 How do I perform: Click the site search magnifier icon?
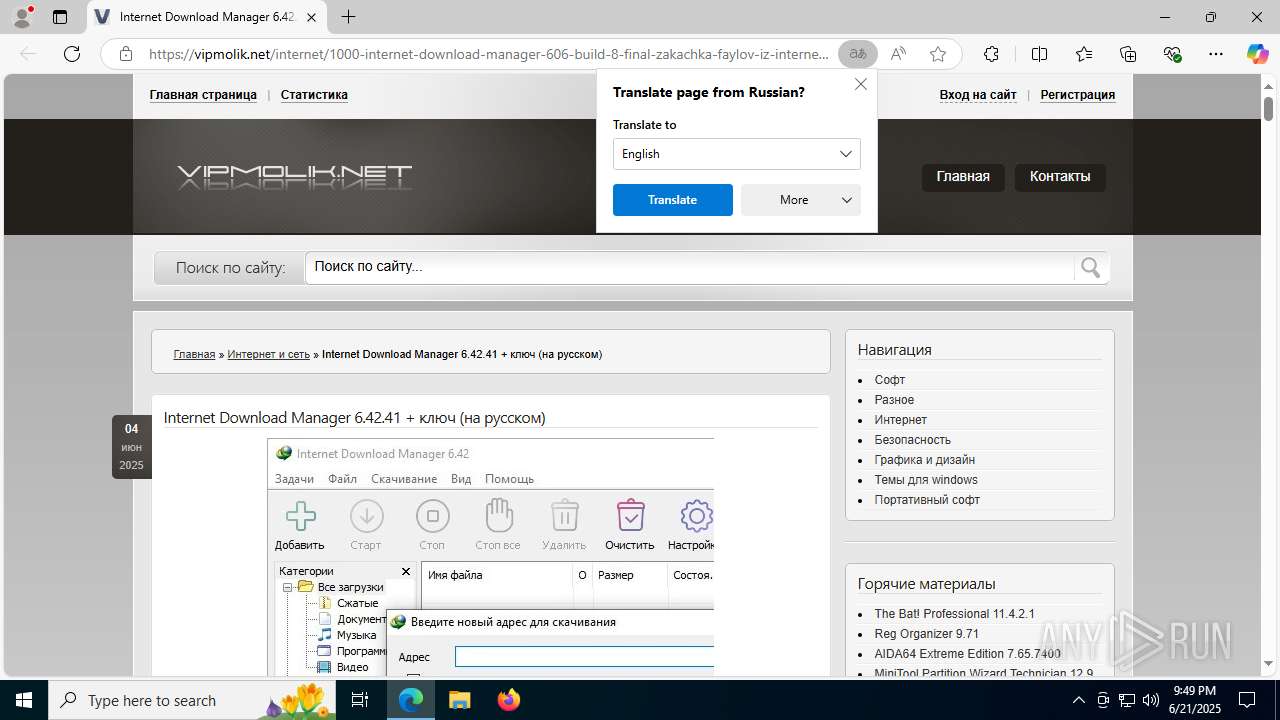pos(1090,267)
